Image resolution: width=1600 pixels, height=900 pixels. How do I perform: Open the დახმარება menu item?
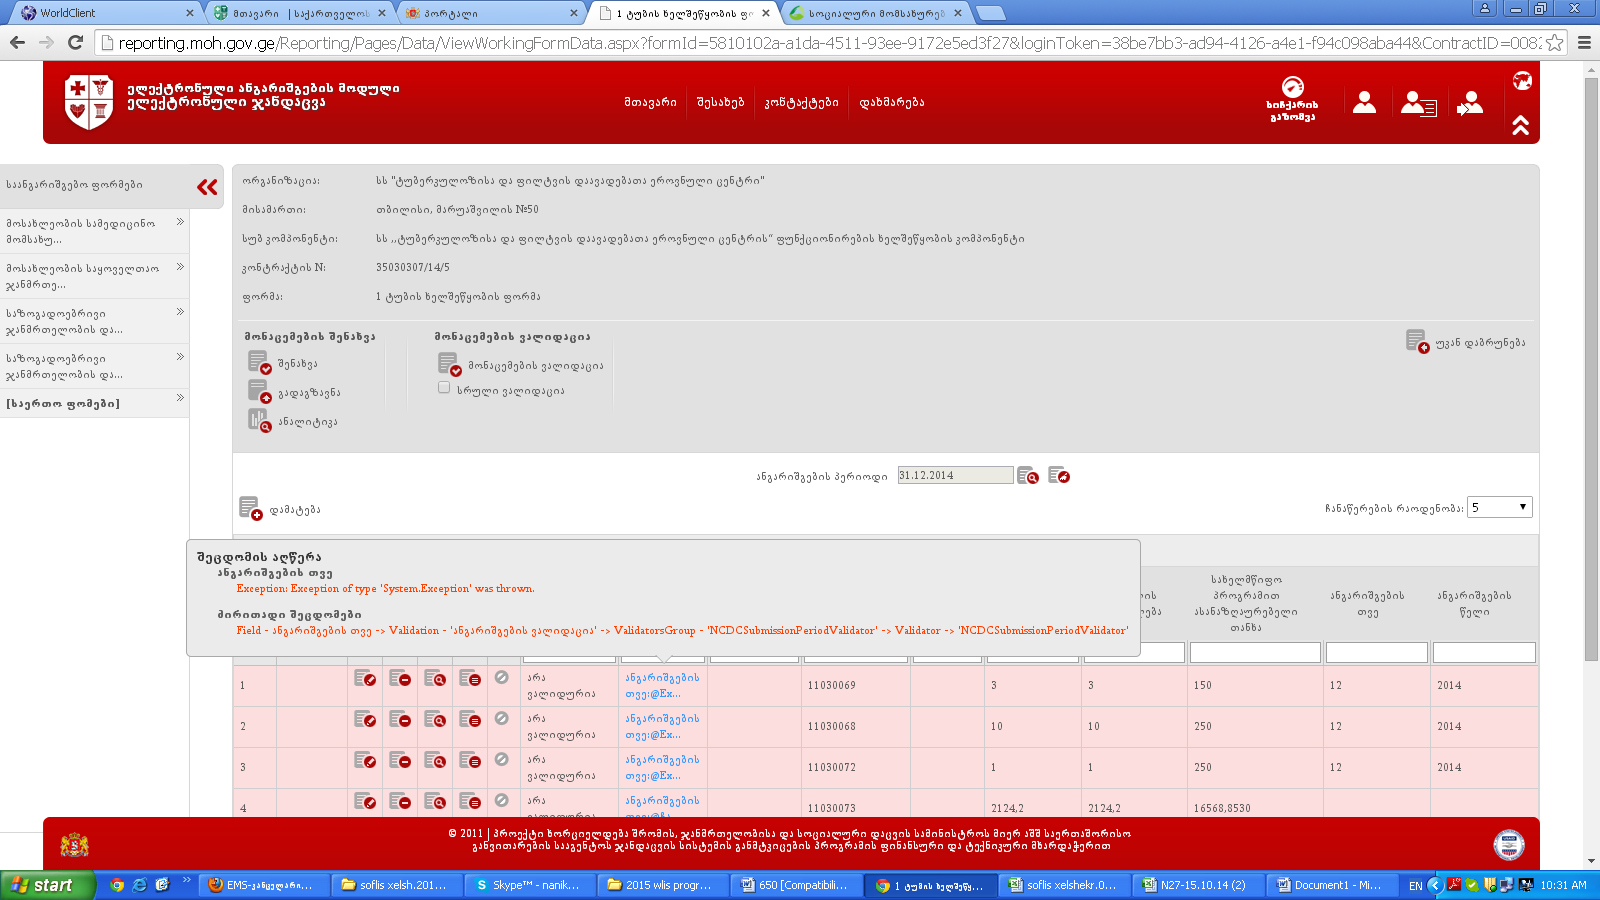pyautogui.click(x=891, y=102)
